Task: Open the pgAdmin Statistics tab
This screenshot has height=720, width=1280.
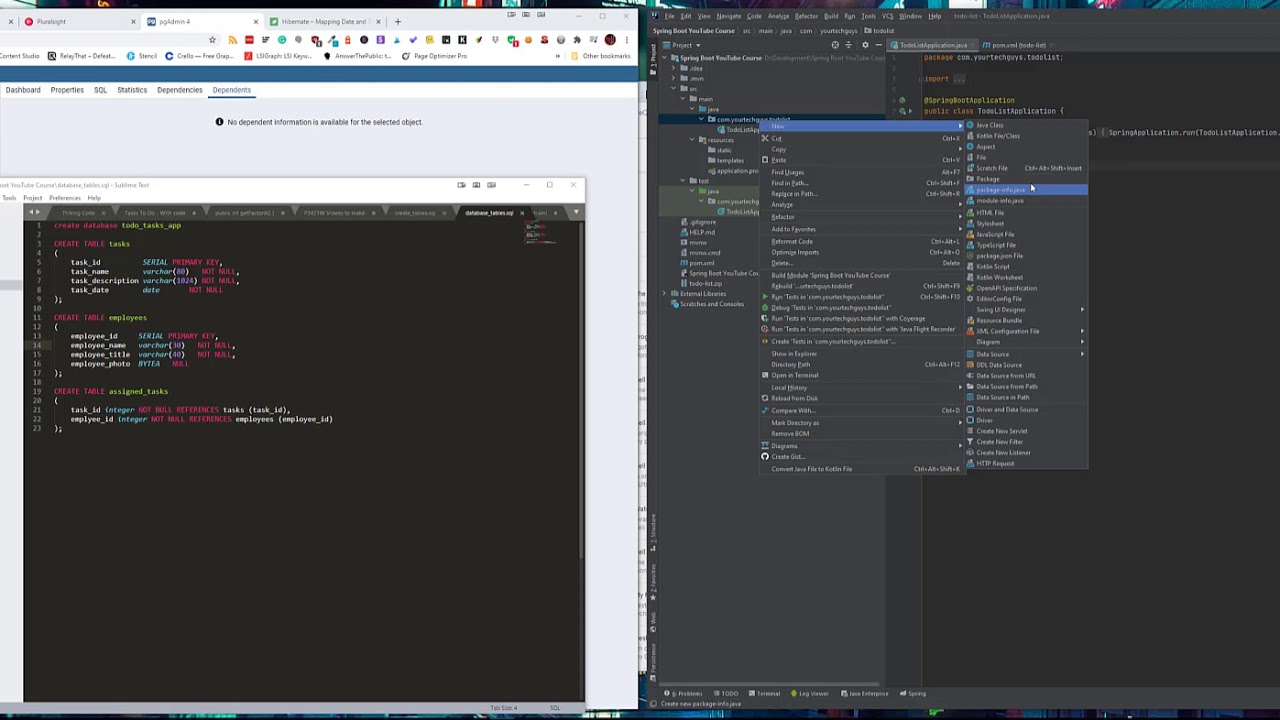Action: point(132,90)
